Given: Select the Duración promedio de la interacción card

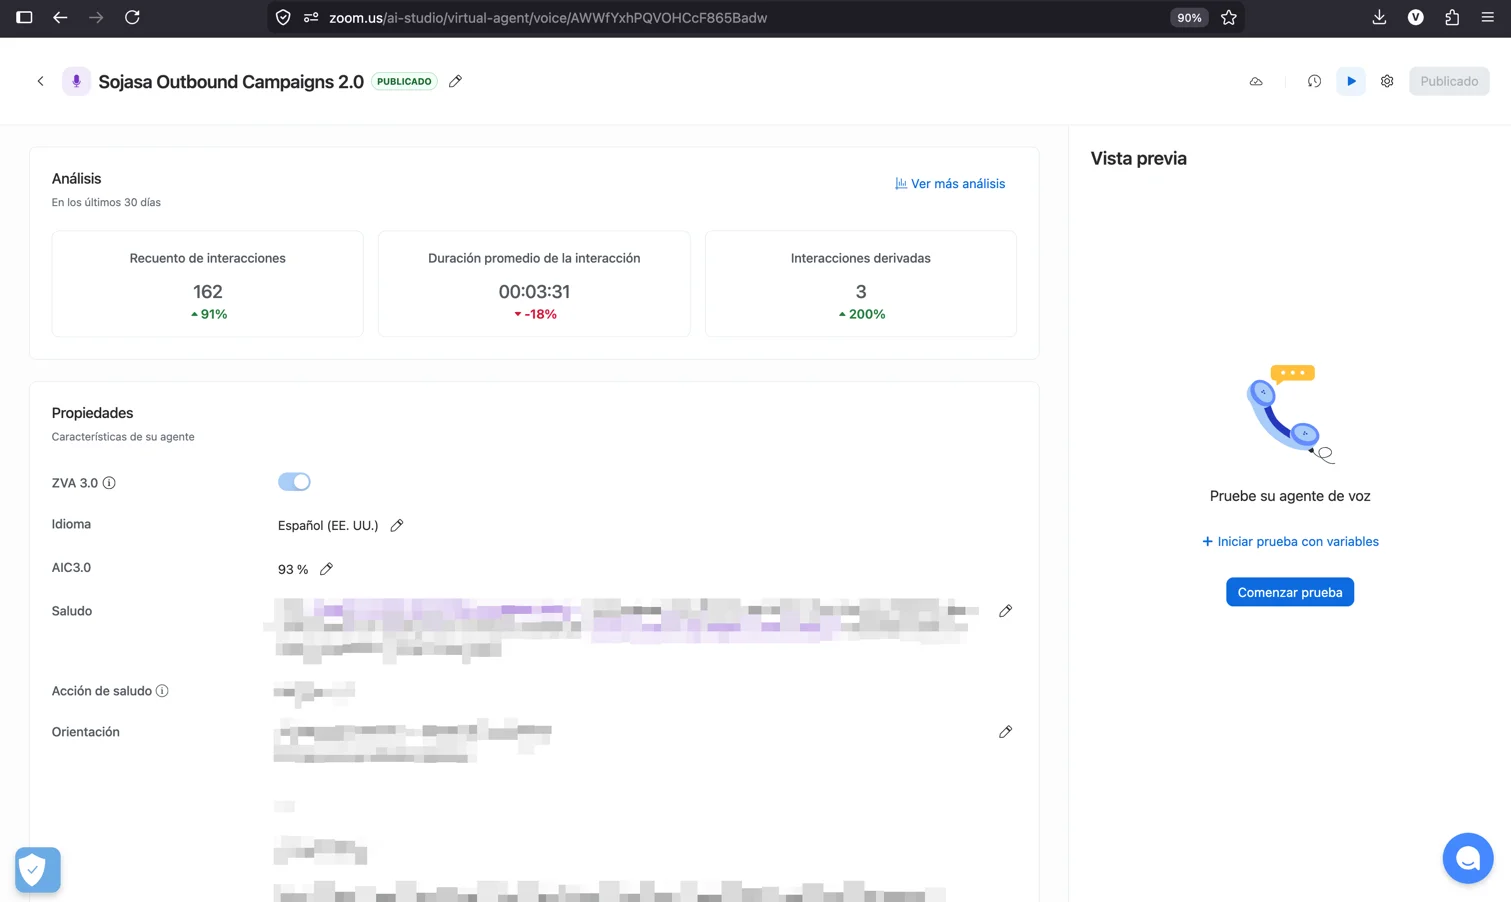Looking at the screenshot, I should [534, 284].
